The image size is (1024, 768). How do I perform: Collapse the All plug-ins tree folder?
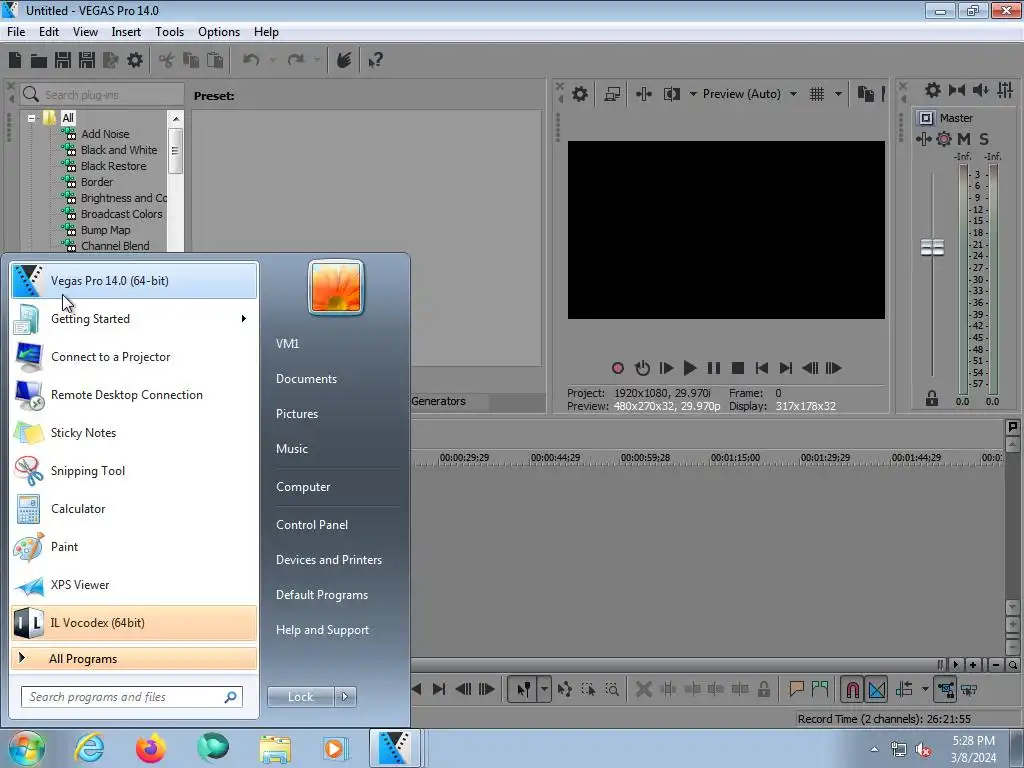31,118
